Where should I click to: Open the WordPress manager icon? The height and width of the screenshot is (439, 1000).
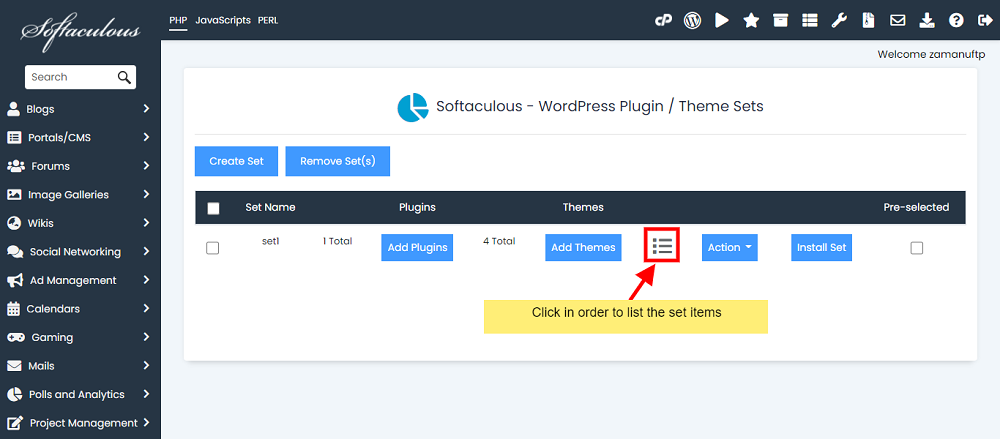[x=693, y=20]
